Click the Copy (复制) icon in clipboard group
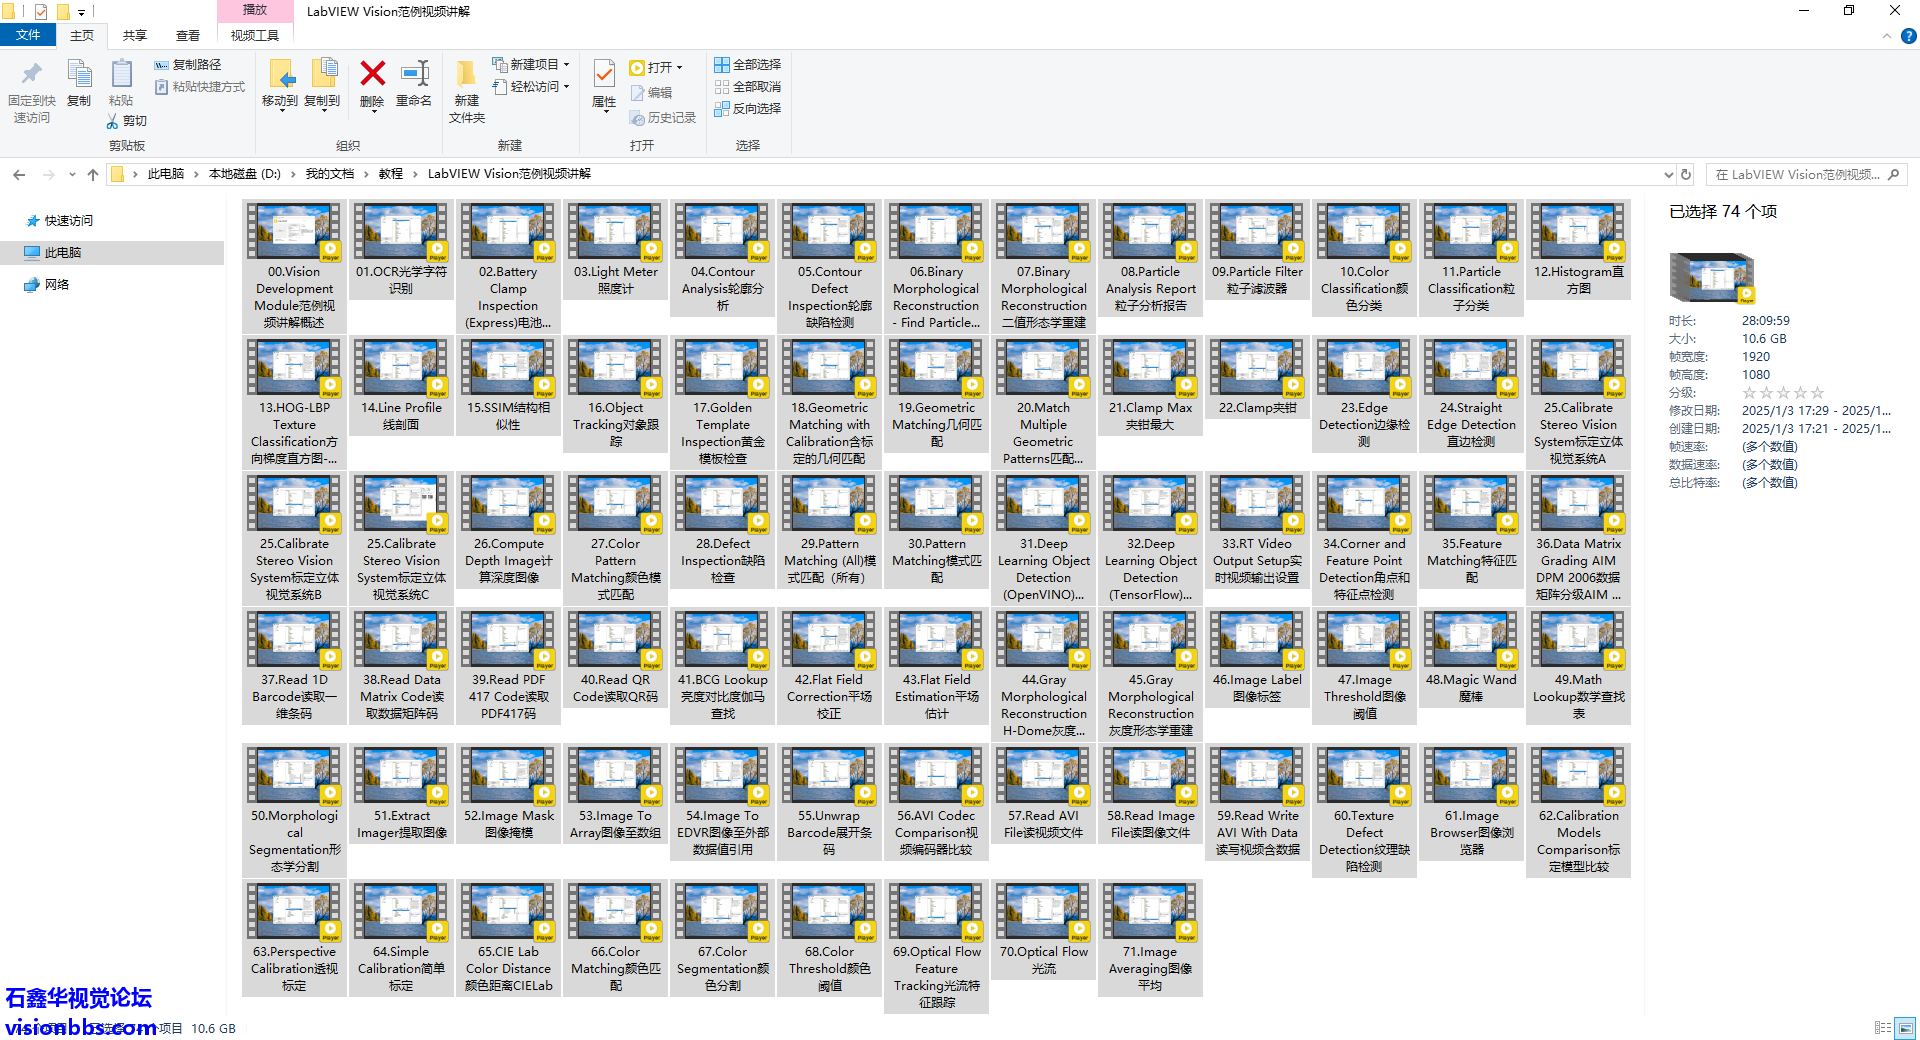Viewport: 1920px width, 1040px height. pyautogui.click(x=79, y=75)
